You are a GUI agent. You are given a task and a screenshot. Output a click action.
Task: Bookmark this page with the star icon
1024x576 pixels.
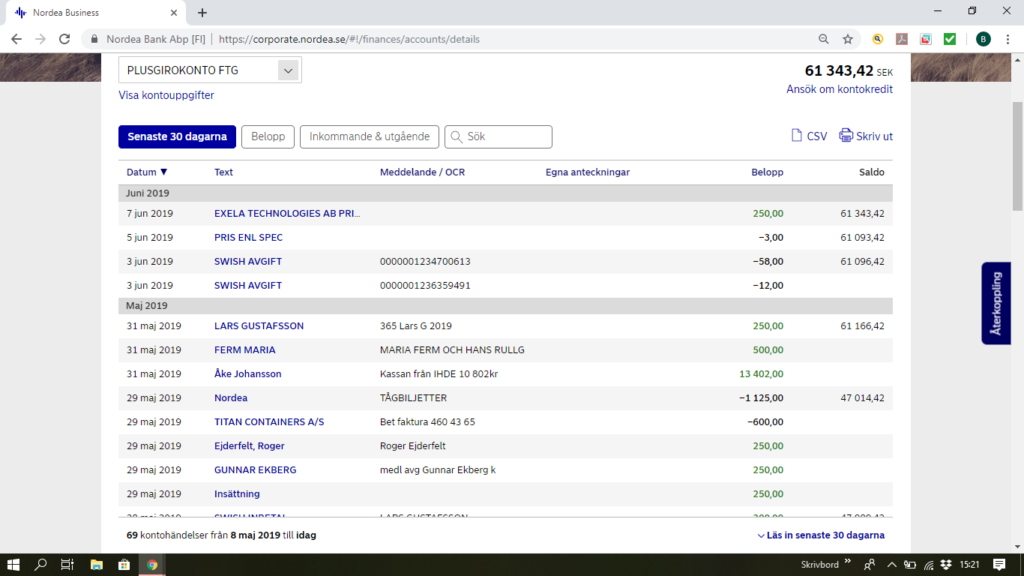coord(848,39)
